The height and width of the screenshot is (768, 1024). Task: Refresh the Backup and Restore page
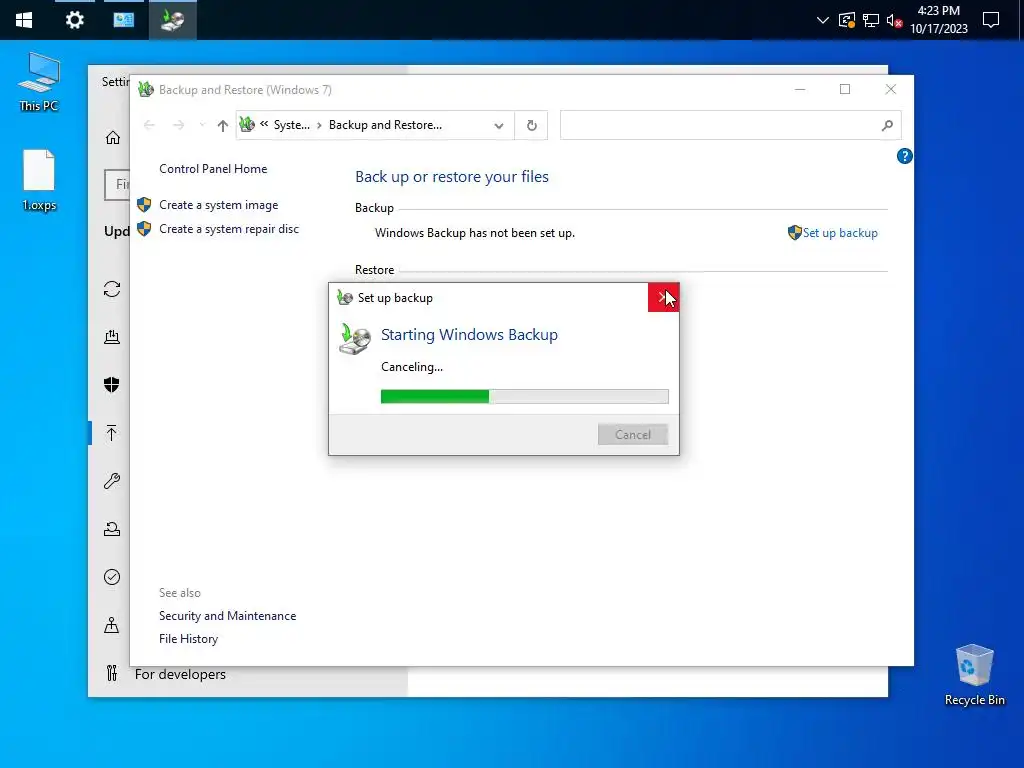532,125
